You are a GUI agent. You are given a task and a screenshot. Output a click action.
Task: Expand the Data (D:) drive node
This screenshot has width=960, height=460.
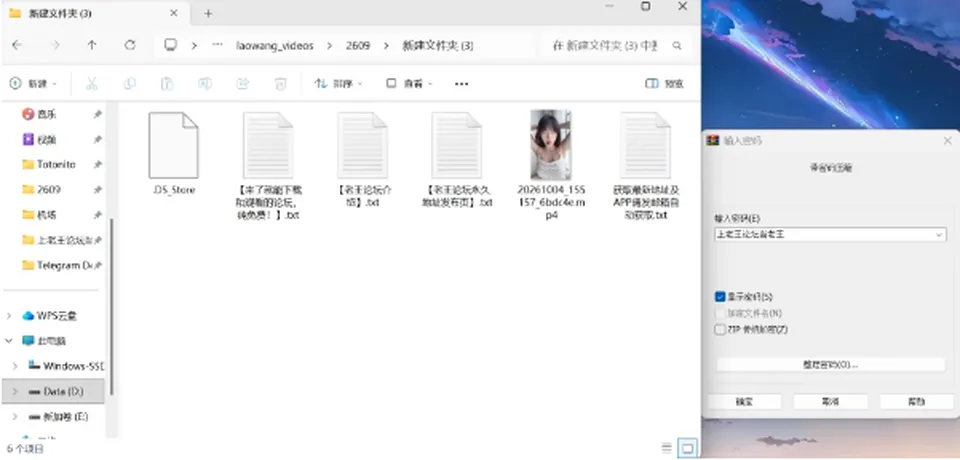click(15, 391)
